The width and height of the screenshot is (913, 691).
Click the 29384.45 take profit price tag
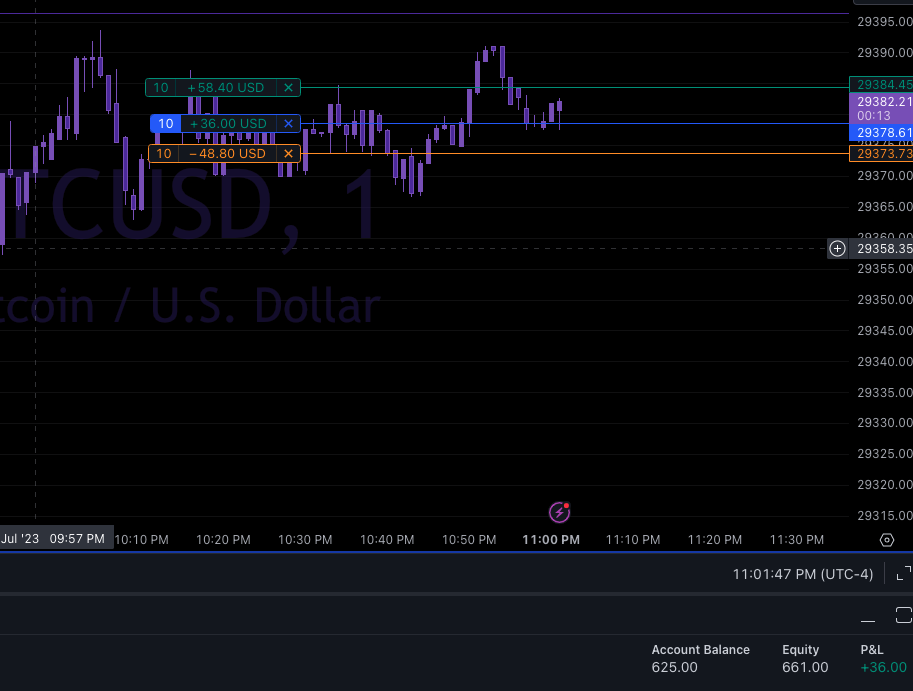882,84
